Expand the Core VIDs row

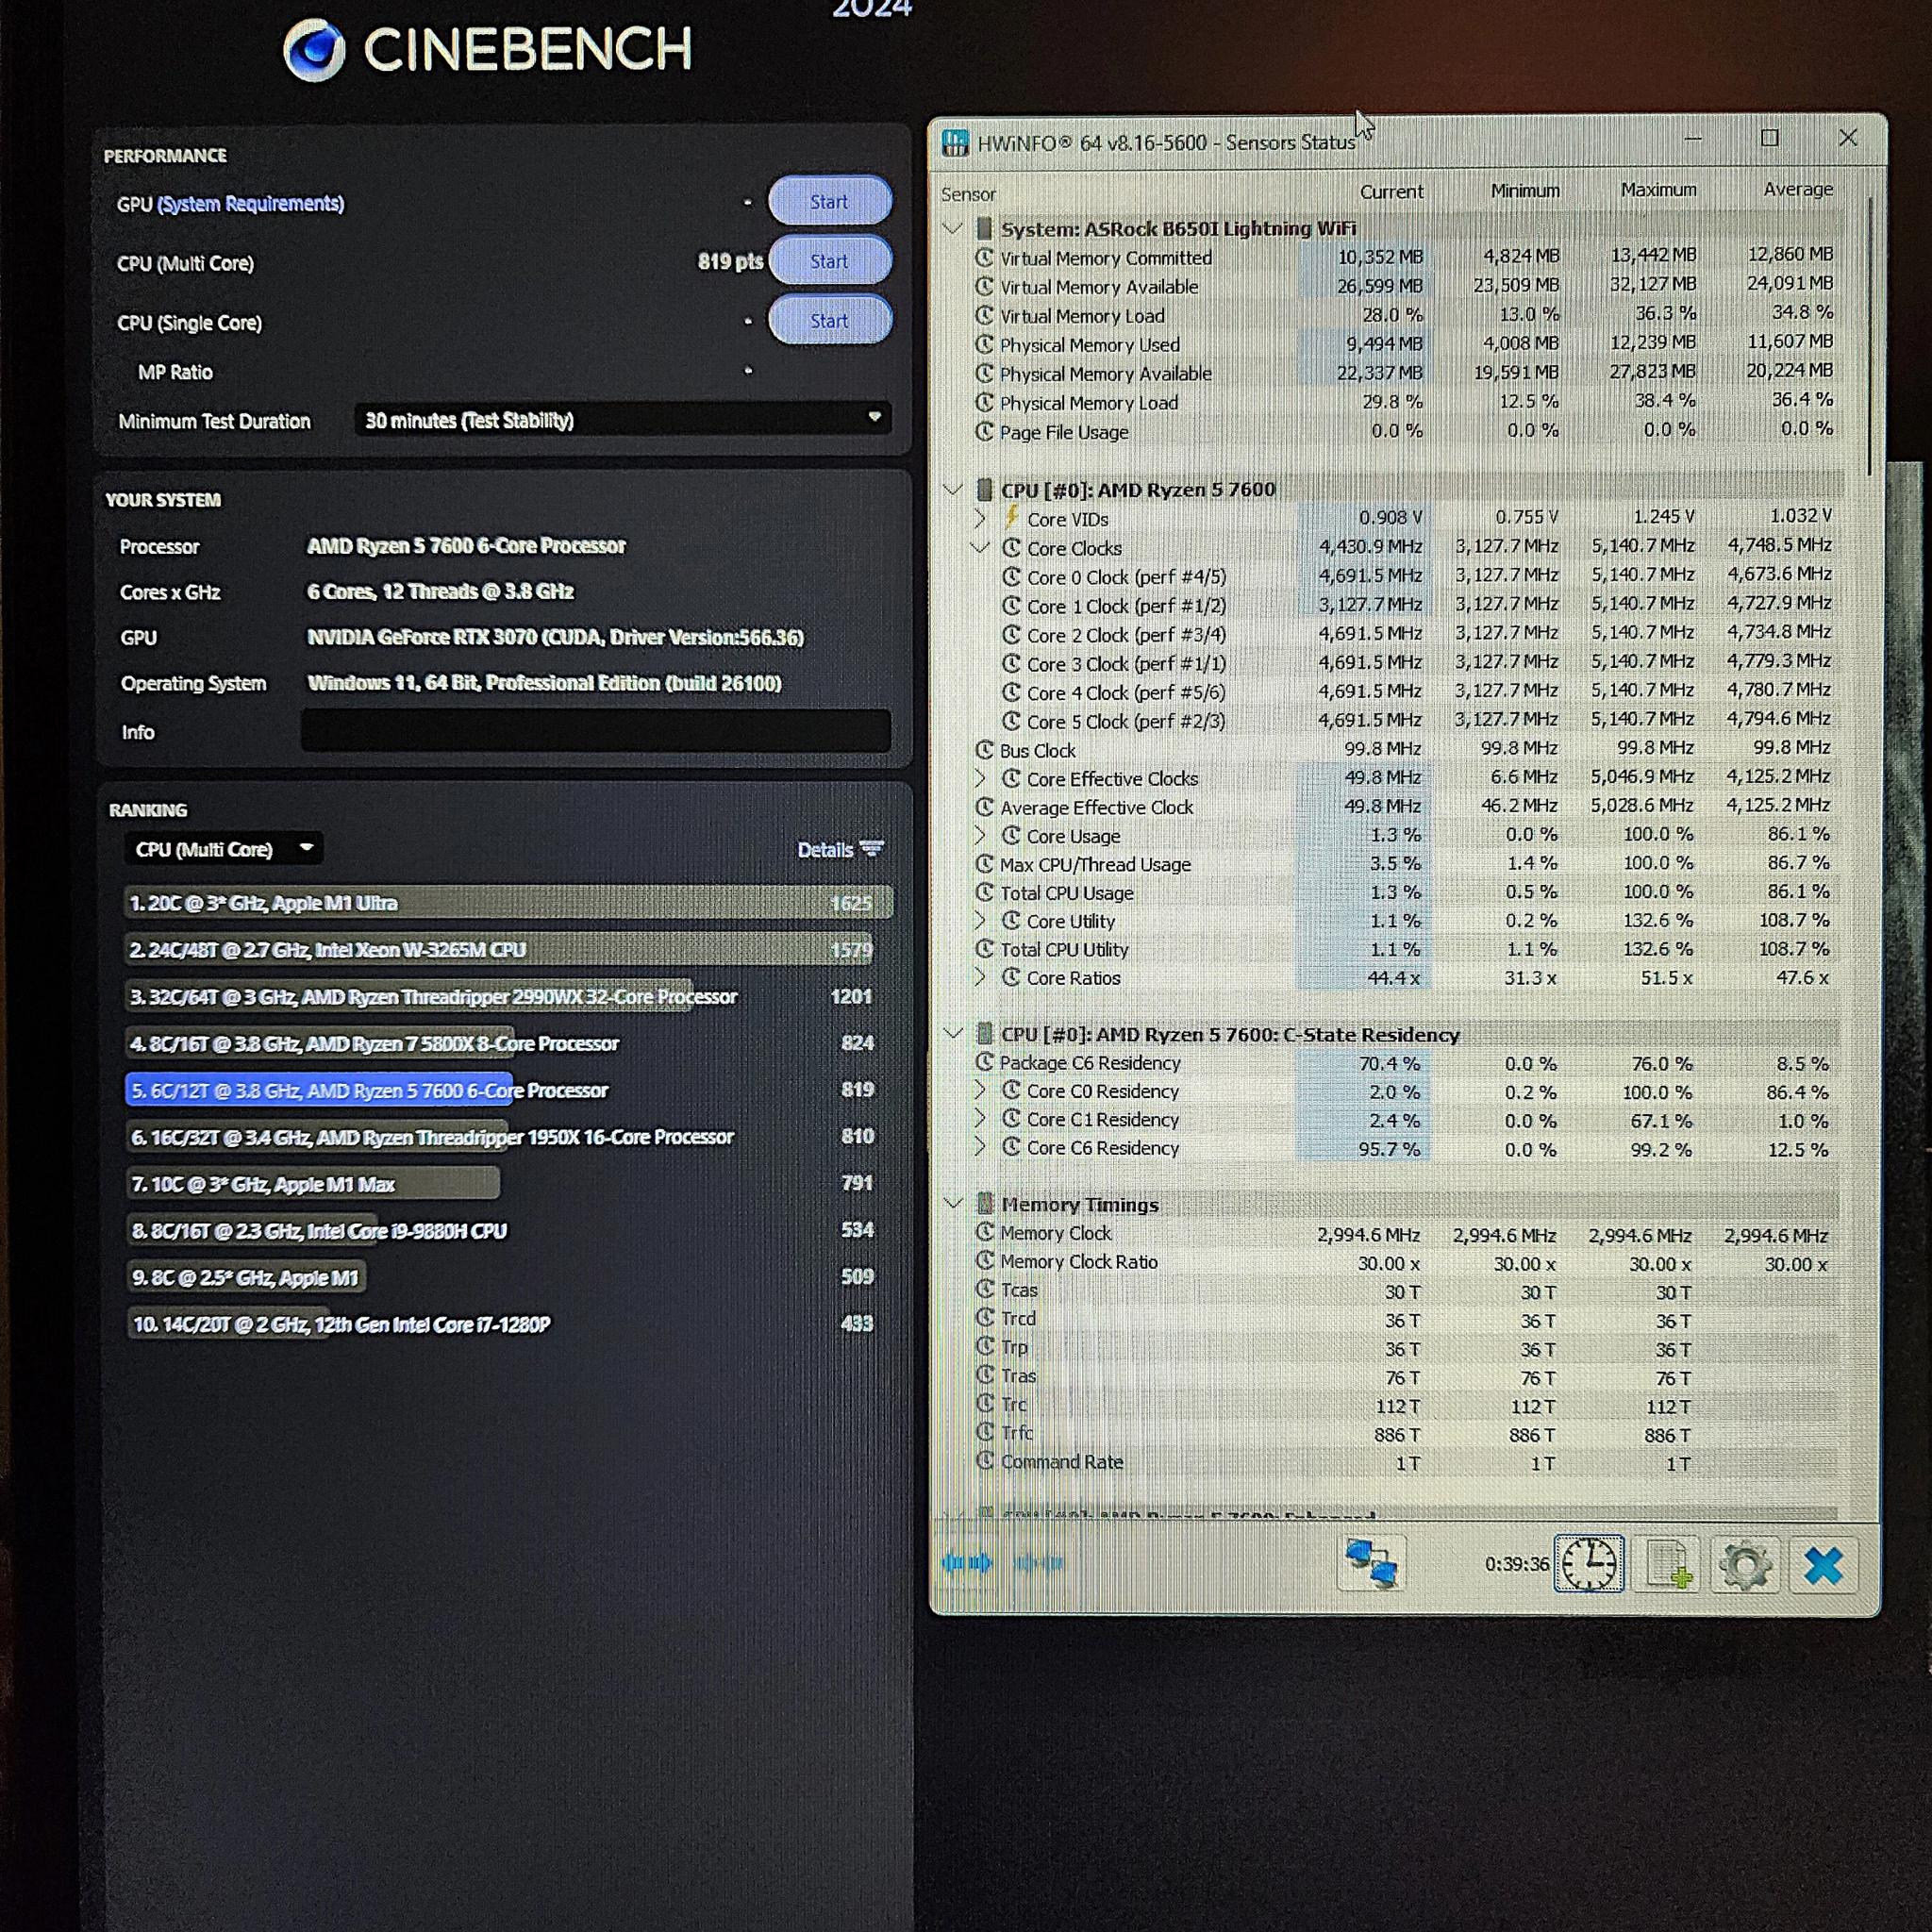(980, 519)
